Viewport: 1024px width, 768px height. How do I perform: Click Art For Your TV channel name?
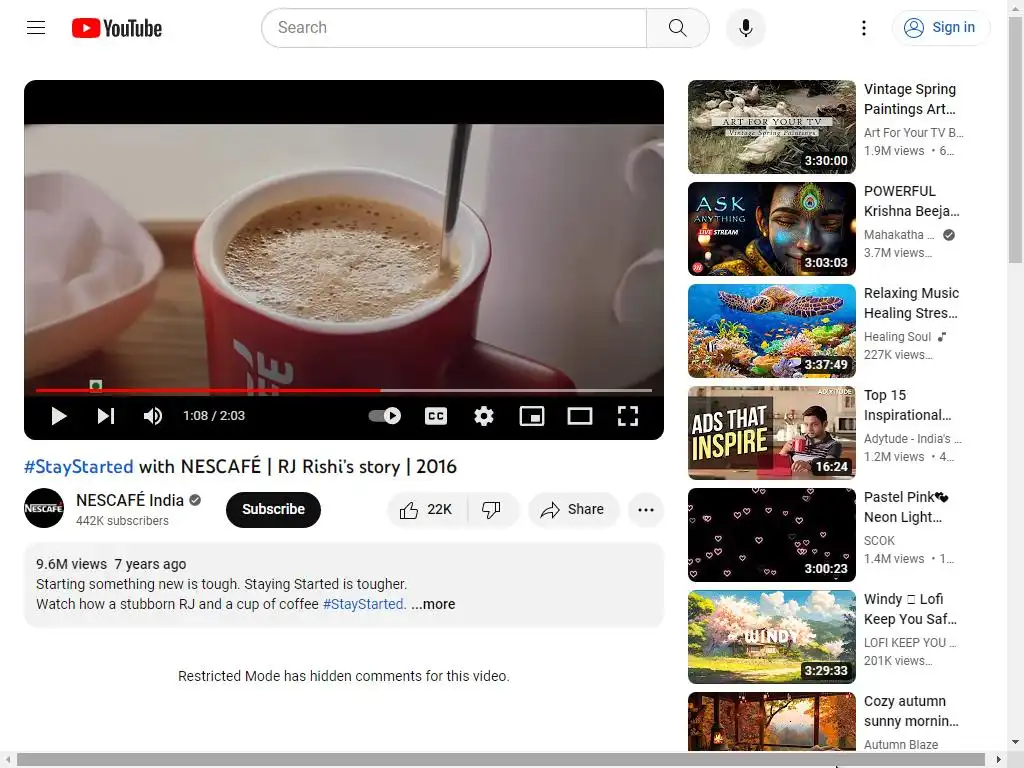914,133
